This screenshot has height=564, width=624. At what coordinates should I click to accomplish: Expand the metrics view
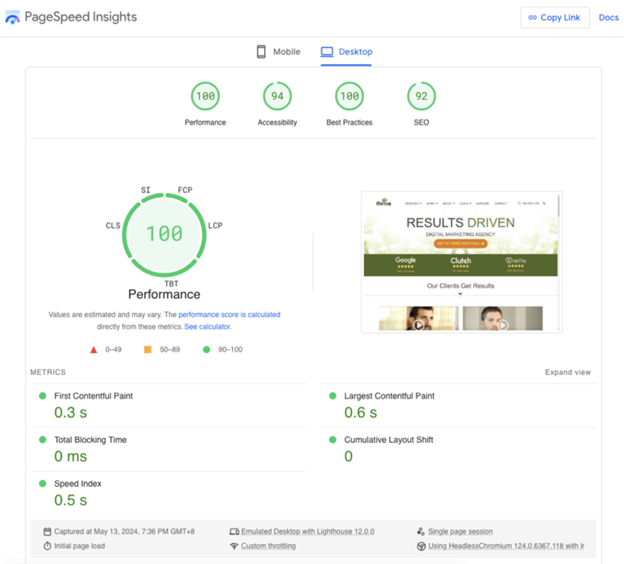pos(567,372)
